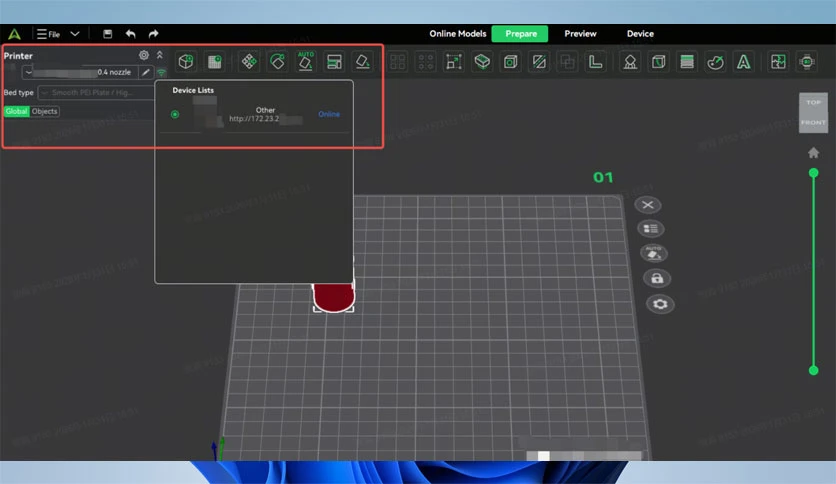Edit printer preset with pencil icon
The image size is (836, 484).
(x=146, y=72)
